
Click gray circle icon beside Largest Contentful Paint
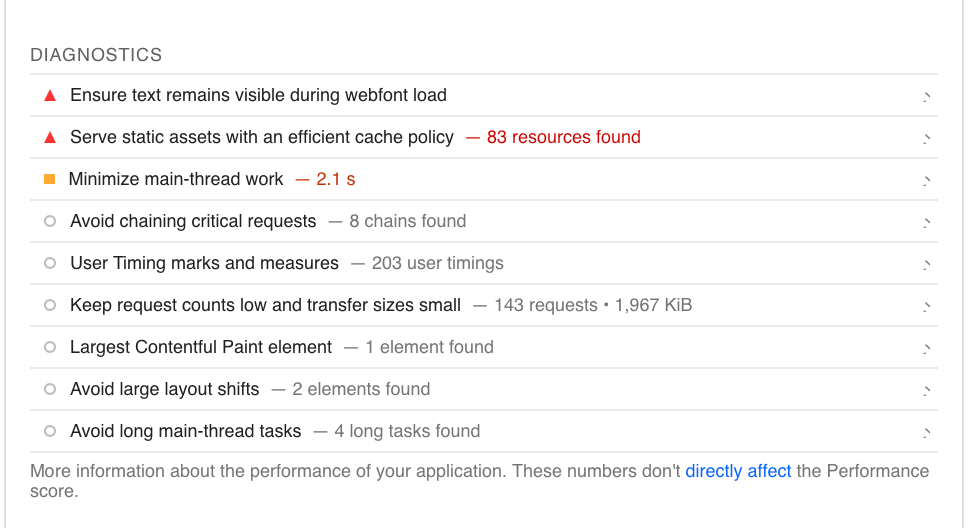click(x=50, y=347)
